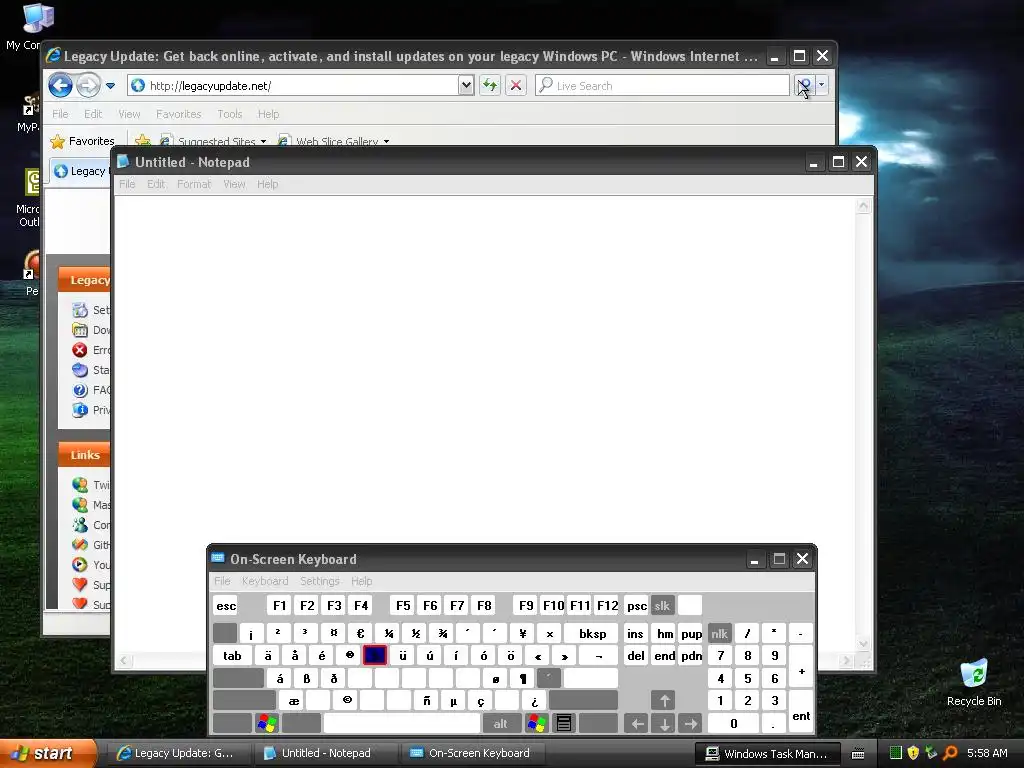
Task: Expand the Suggested Sites dropdown
Action: pyautogui.click(x=263, y=142)
